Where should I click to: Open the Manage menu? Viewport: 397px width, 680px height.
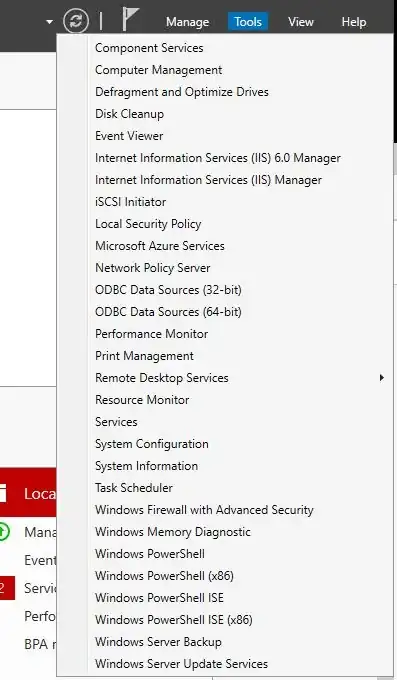point(187,22)
